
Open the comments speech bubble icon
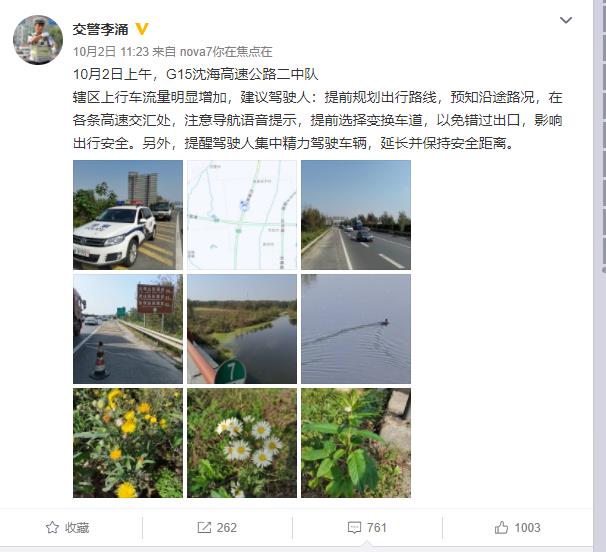[354, 528]
